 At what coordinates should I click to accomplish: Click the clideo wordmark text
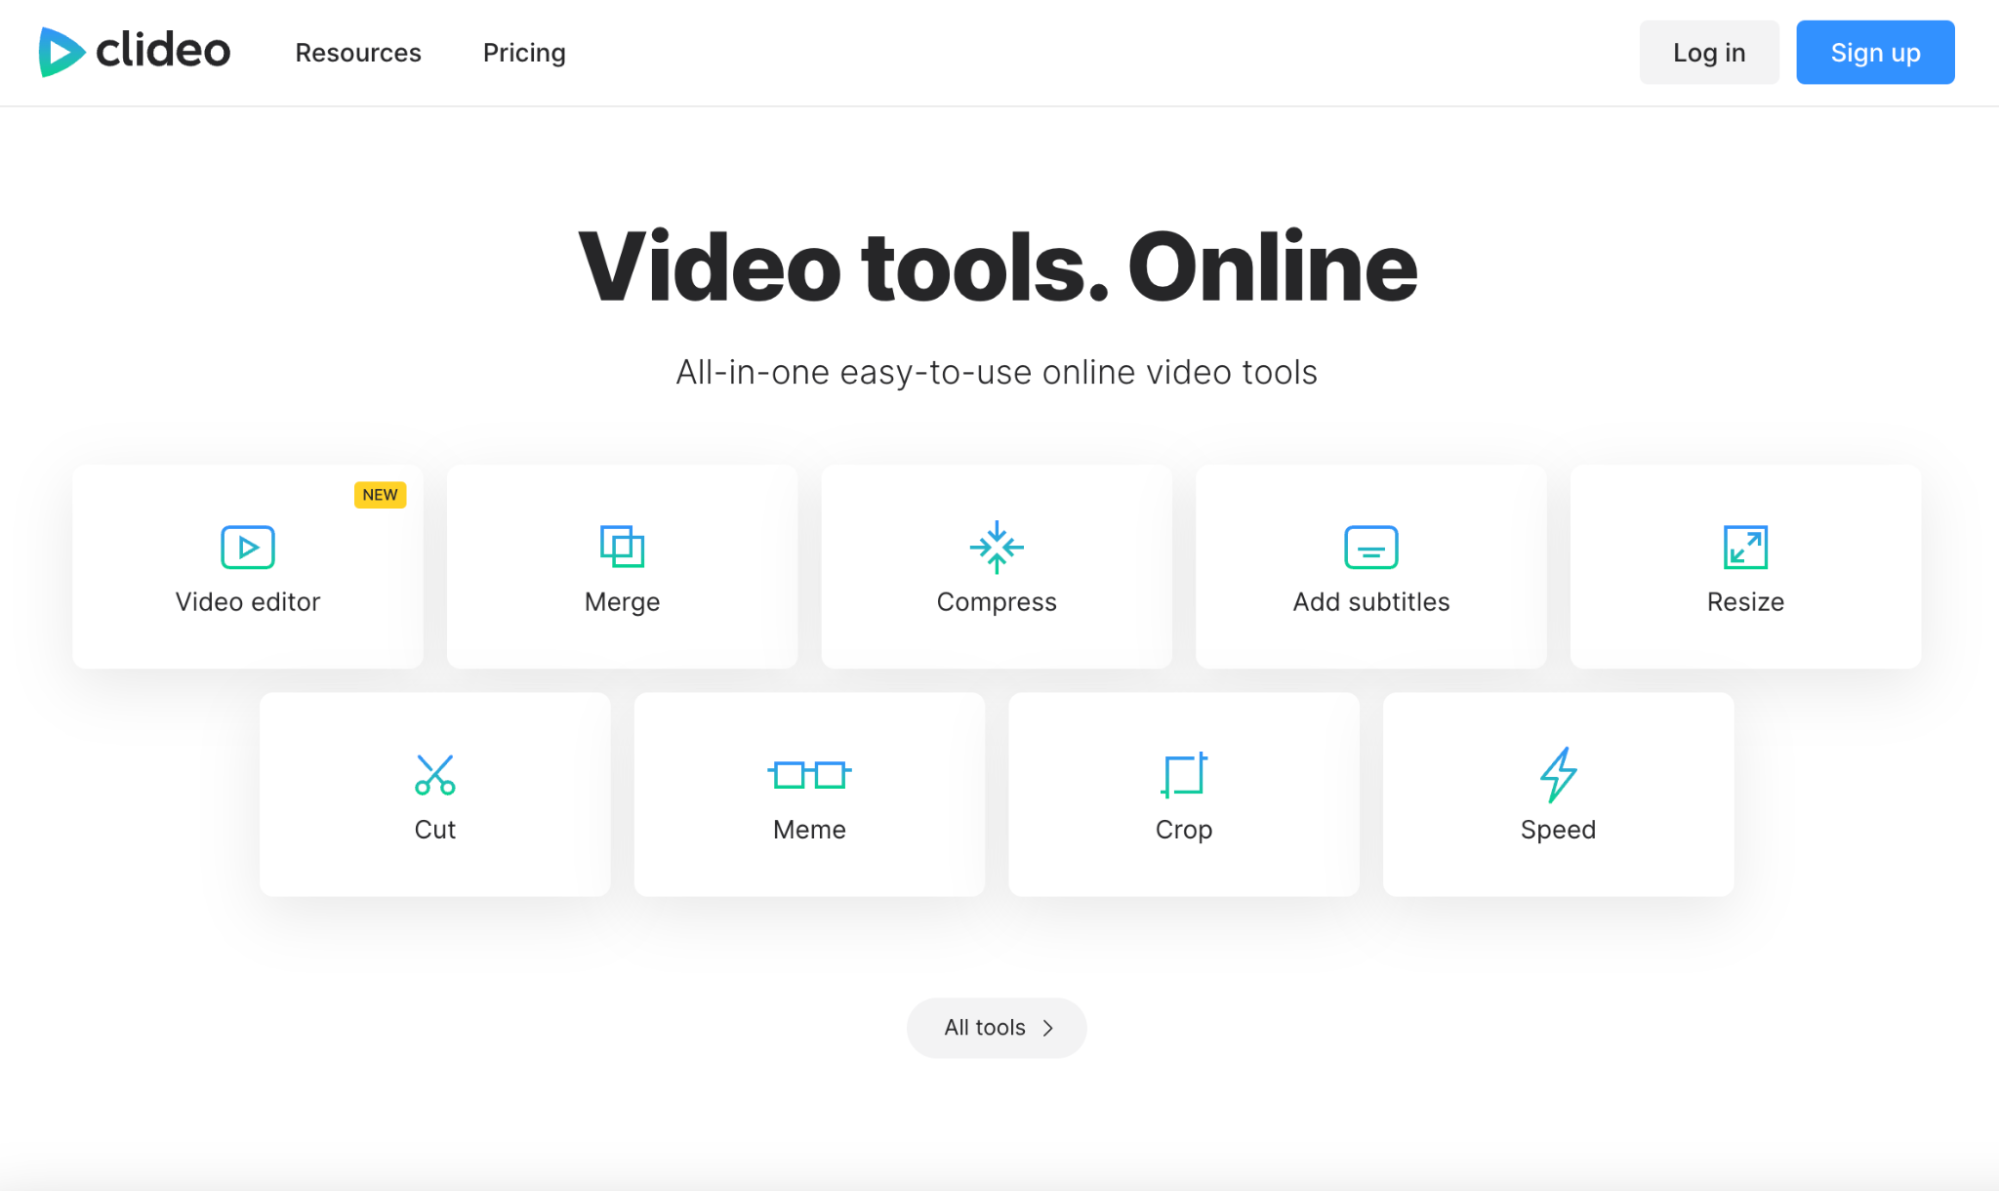point(163,50)
